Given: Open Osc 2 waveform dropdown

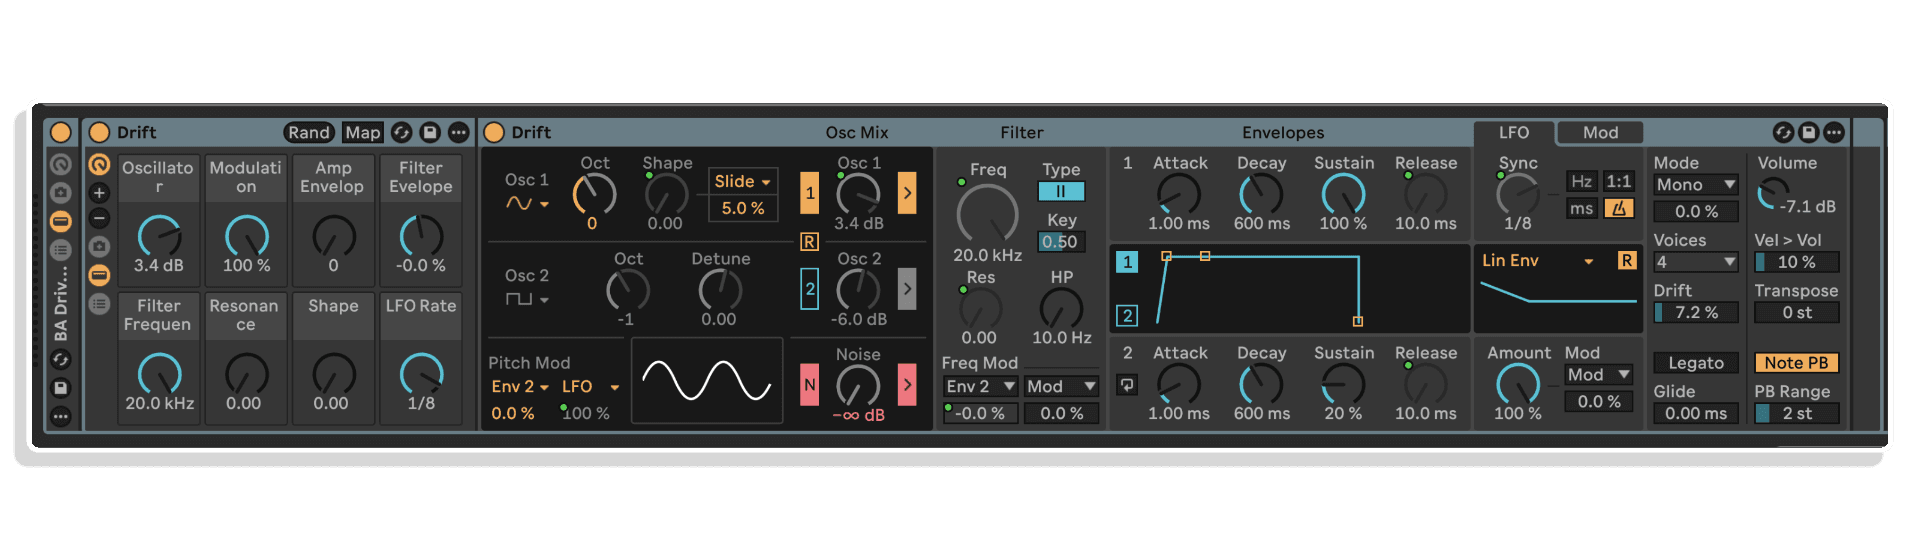Looking at the screenshot, I should coord(528,299).
